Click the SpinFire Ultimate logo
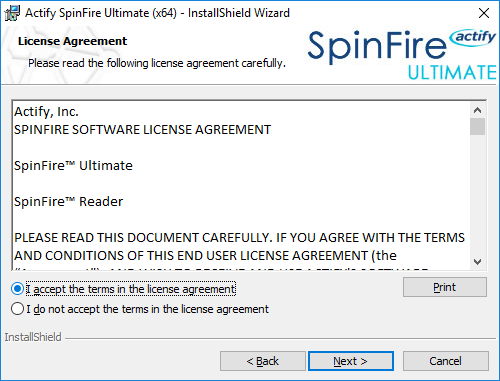This screenshot has height=381, width=500. point(402,55)
